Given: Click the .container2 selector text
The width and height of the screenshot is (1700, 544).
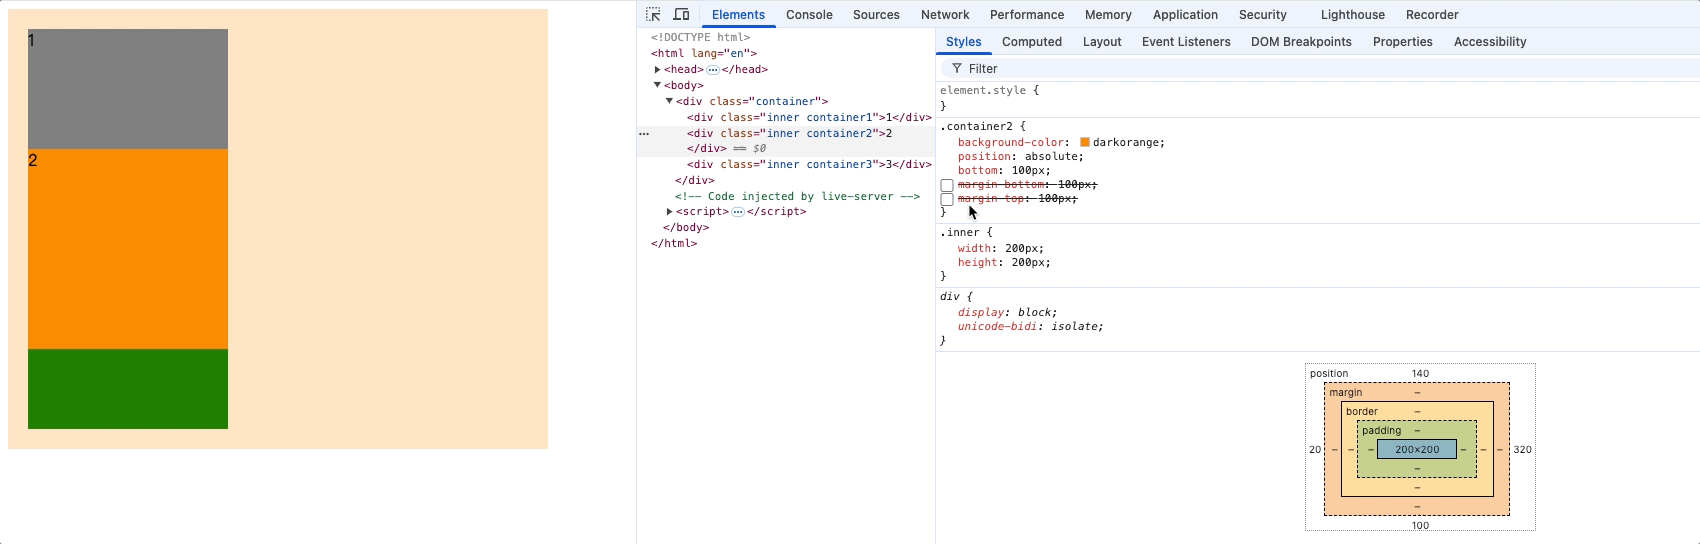Looking at the screenshot, I should (x=976, y=126).
